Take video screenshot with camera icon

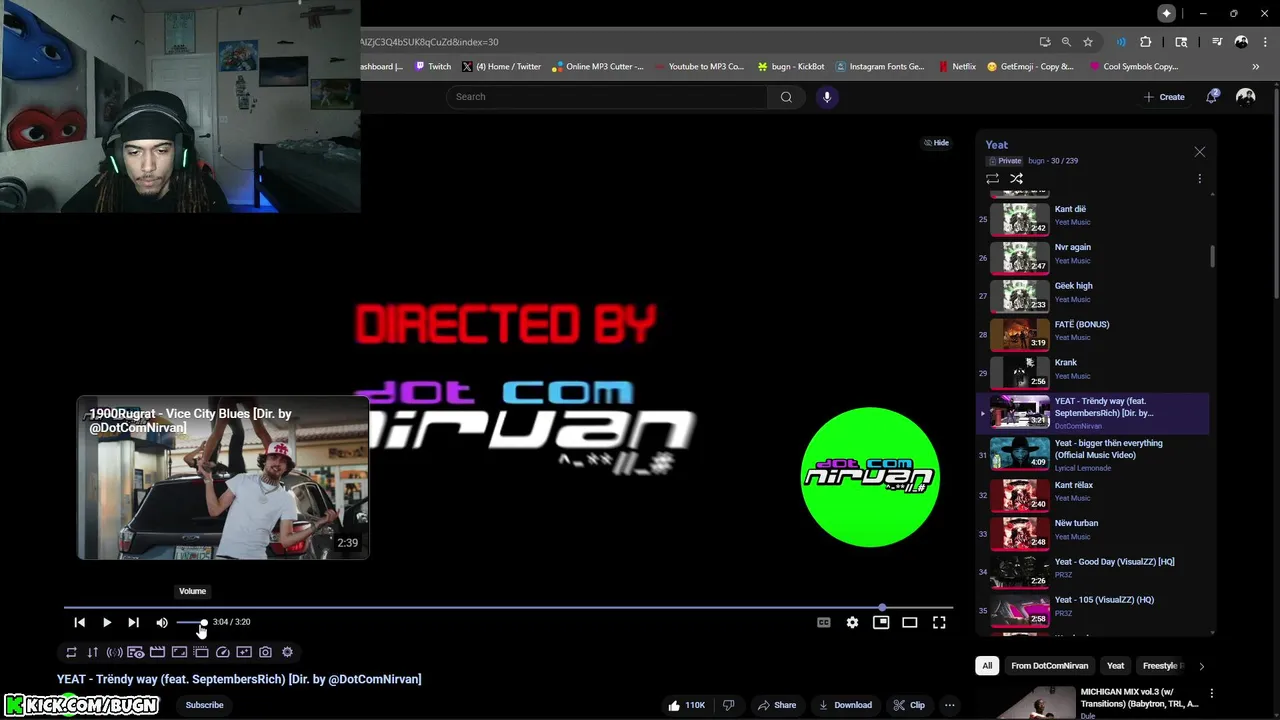pyautogui.click(x=265, y=652)
